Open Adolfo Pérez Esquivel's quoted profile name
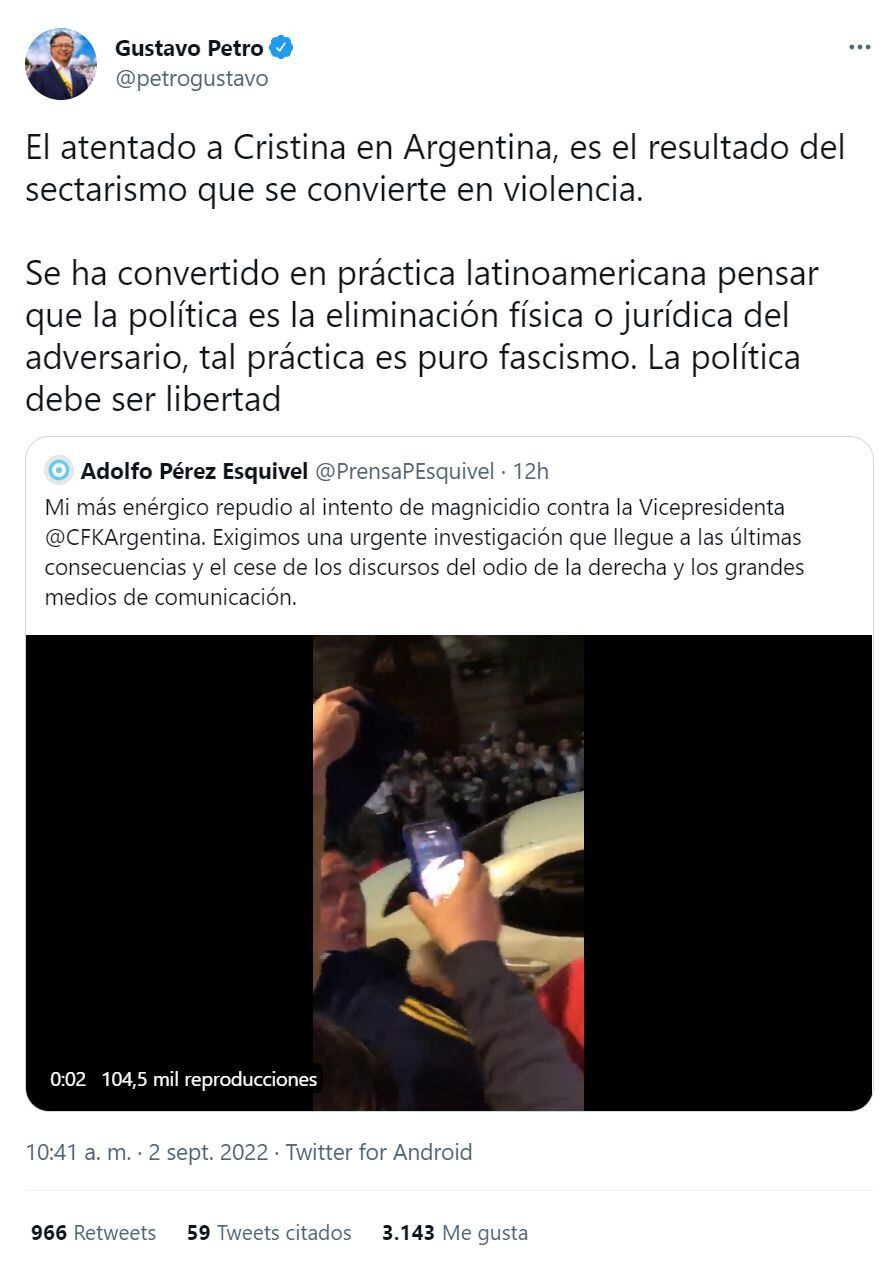Viewport: 884px width, 1262px height. tap(194, 471)
